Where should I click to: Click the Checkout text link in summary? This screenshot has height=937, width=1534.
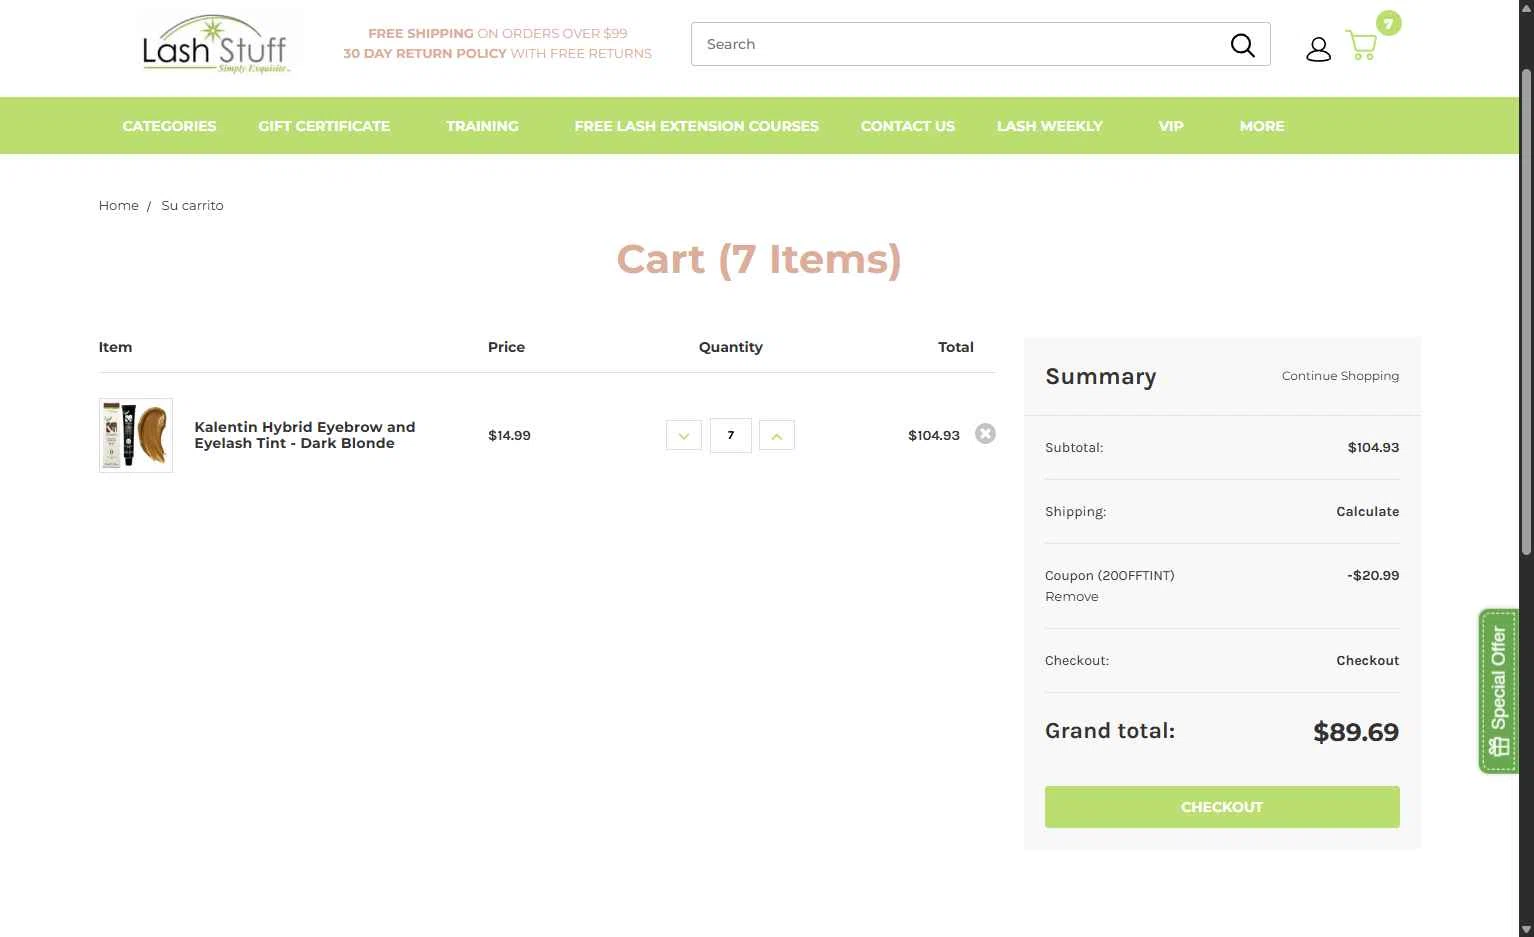[1367, 661]
